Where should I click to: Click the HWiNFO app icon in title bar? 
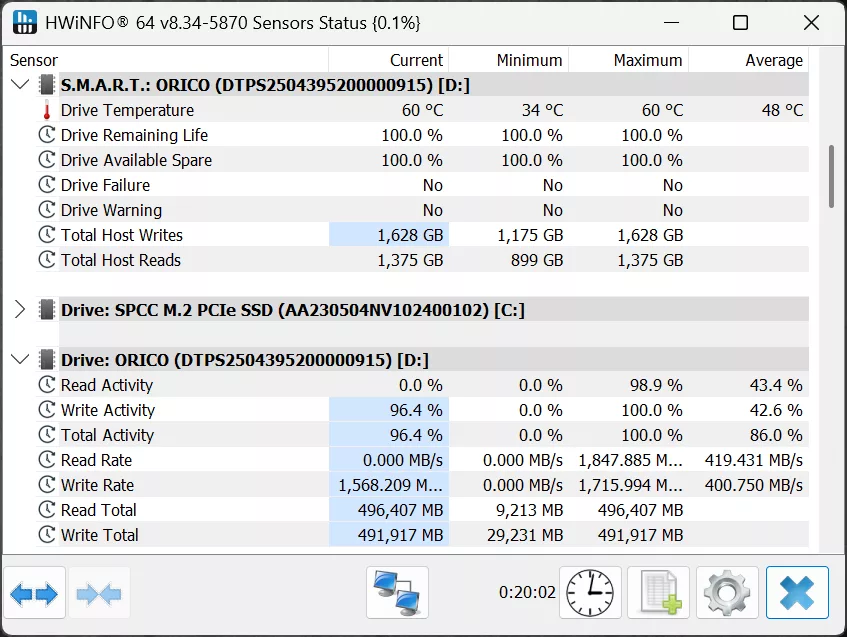(x=24, y=22)
